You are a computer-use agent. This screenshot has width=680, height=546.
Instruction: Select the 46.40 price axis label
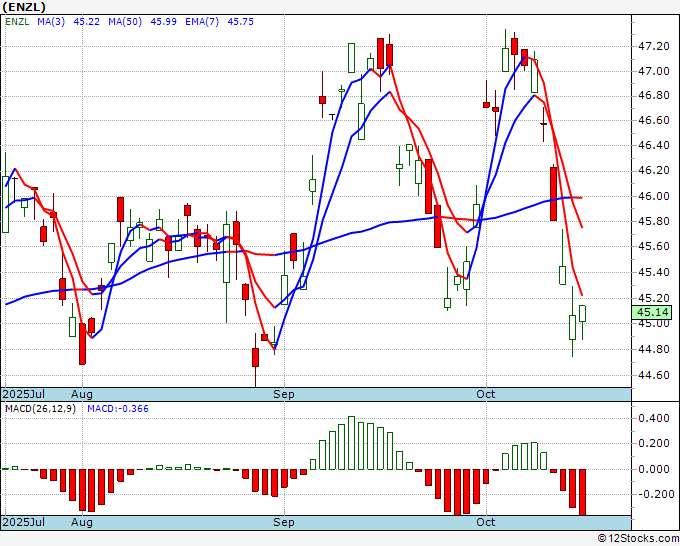[654, 145]
